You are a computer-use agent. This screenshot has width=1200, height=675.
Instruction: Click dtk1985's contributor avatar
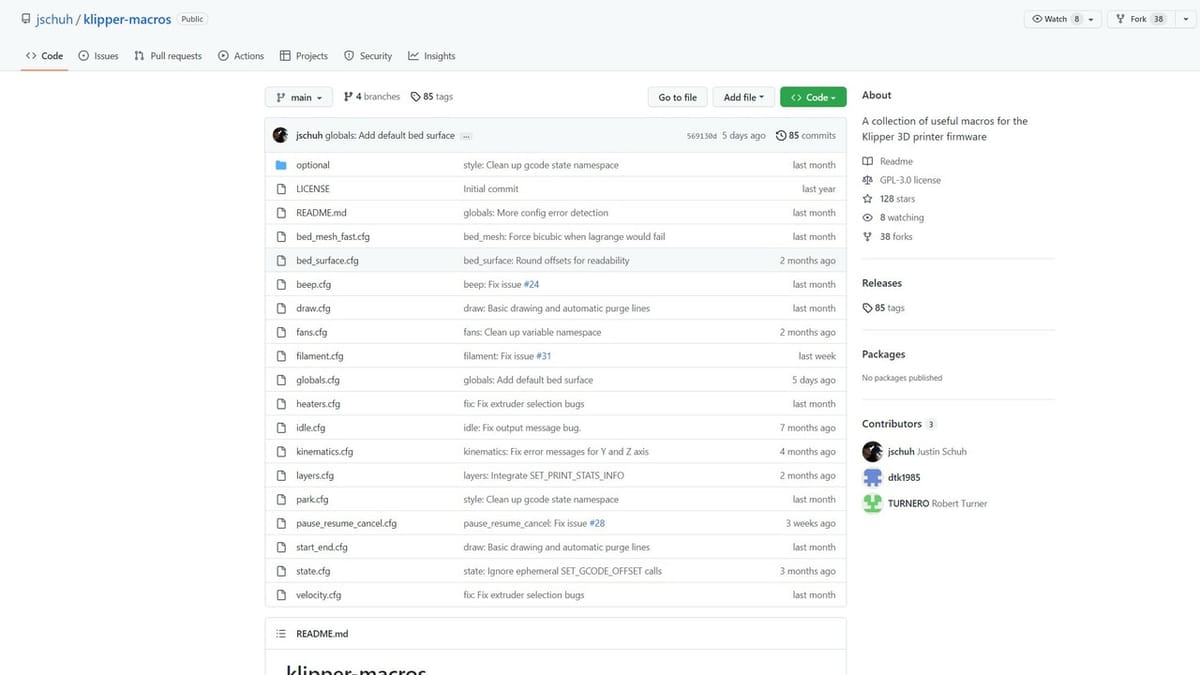tap(872, 477)
